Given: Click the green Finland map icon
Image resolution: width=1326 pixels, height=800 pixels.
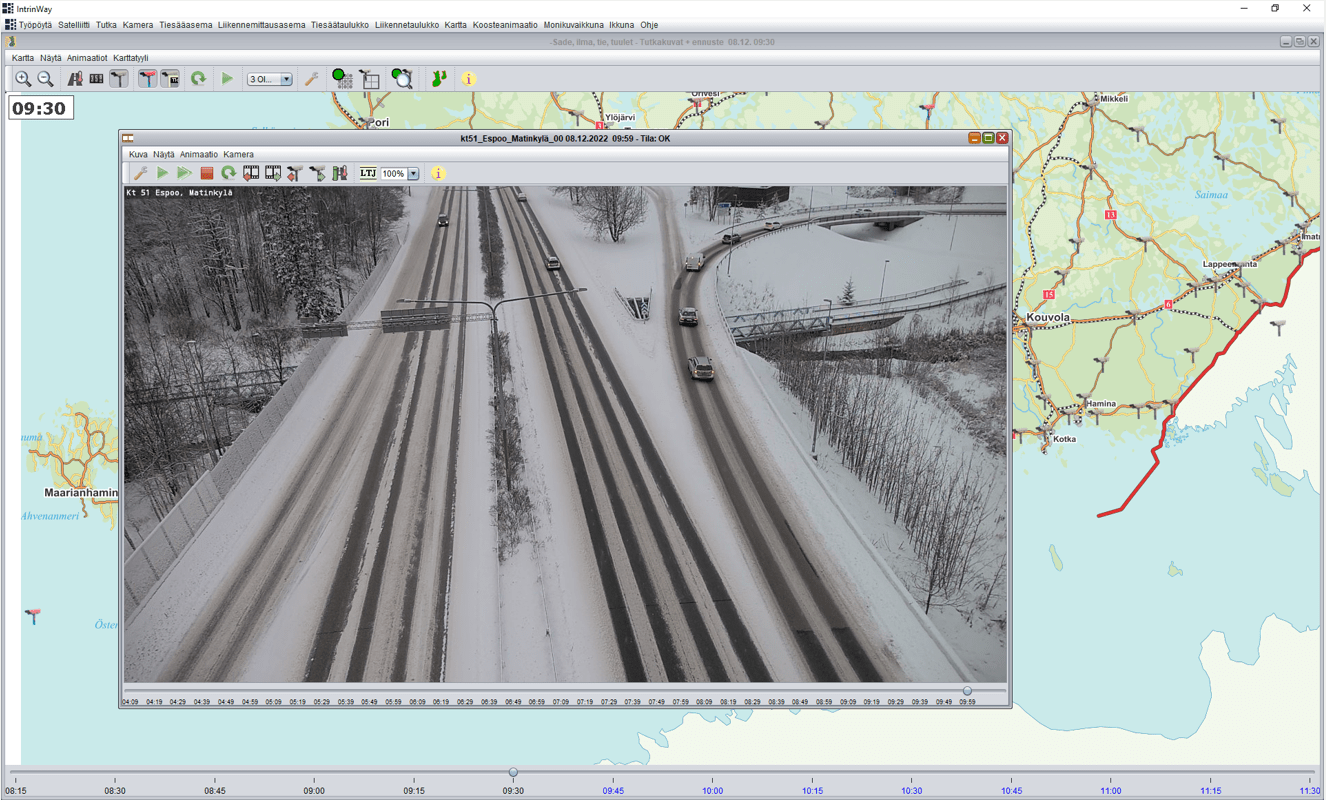Looking at the screenshot, I should click(x=439, y=79).
